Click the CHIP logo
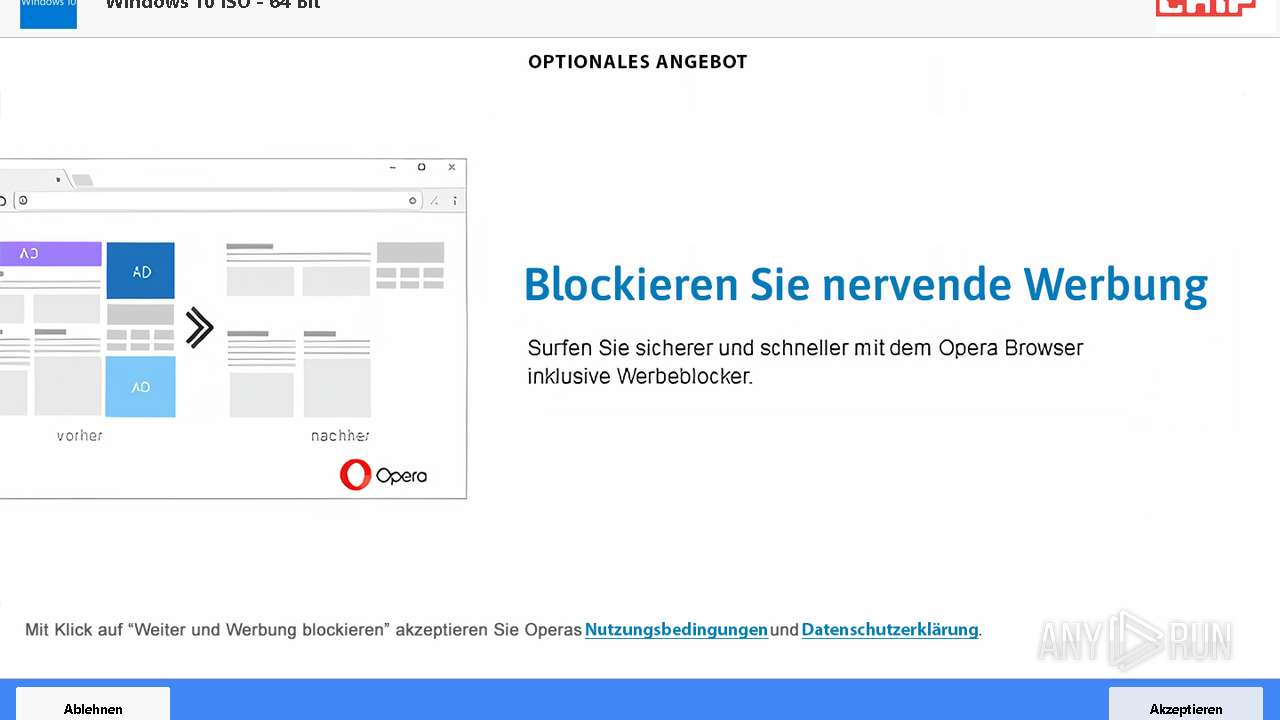This screenshot has height=720, width=1280. click(x=1205, y=8)
